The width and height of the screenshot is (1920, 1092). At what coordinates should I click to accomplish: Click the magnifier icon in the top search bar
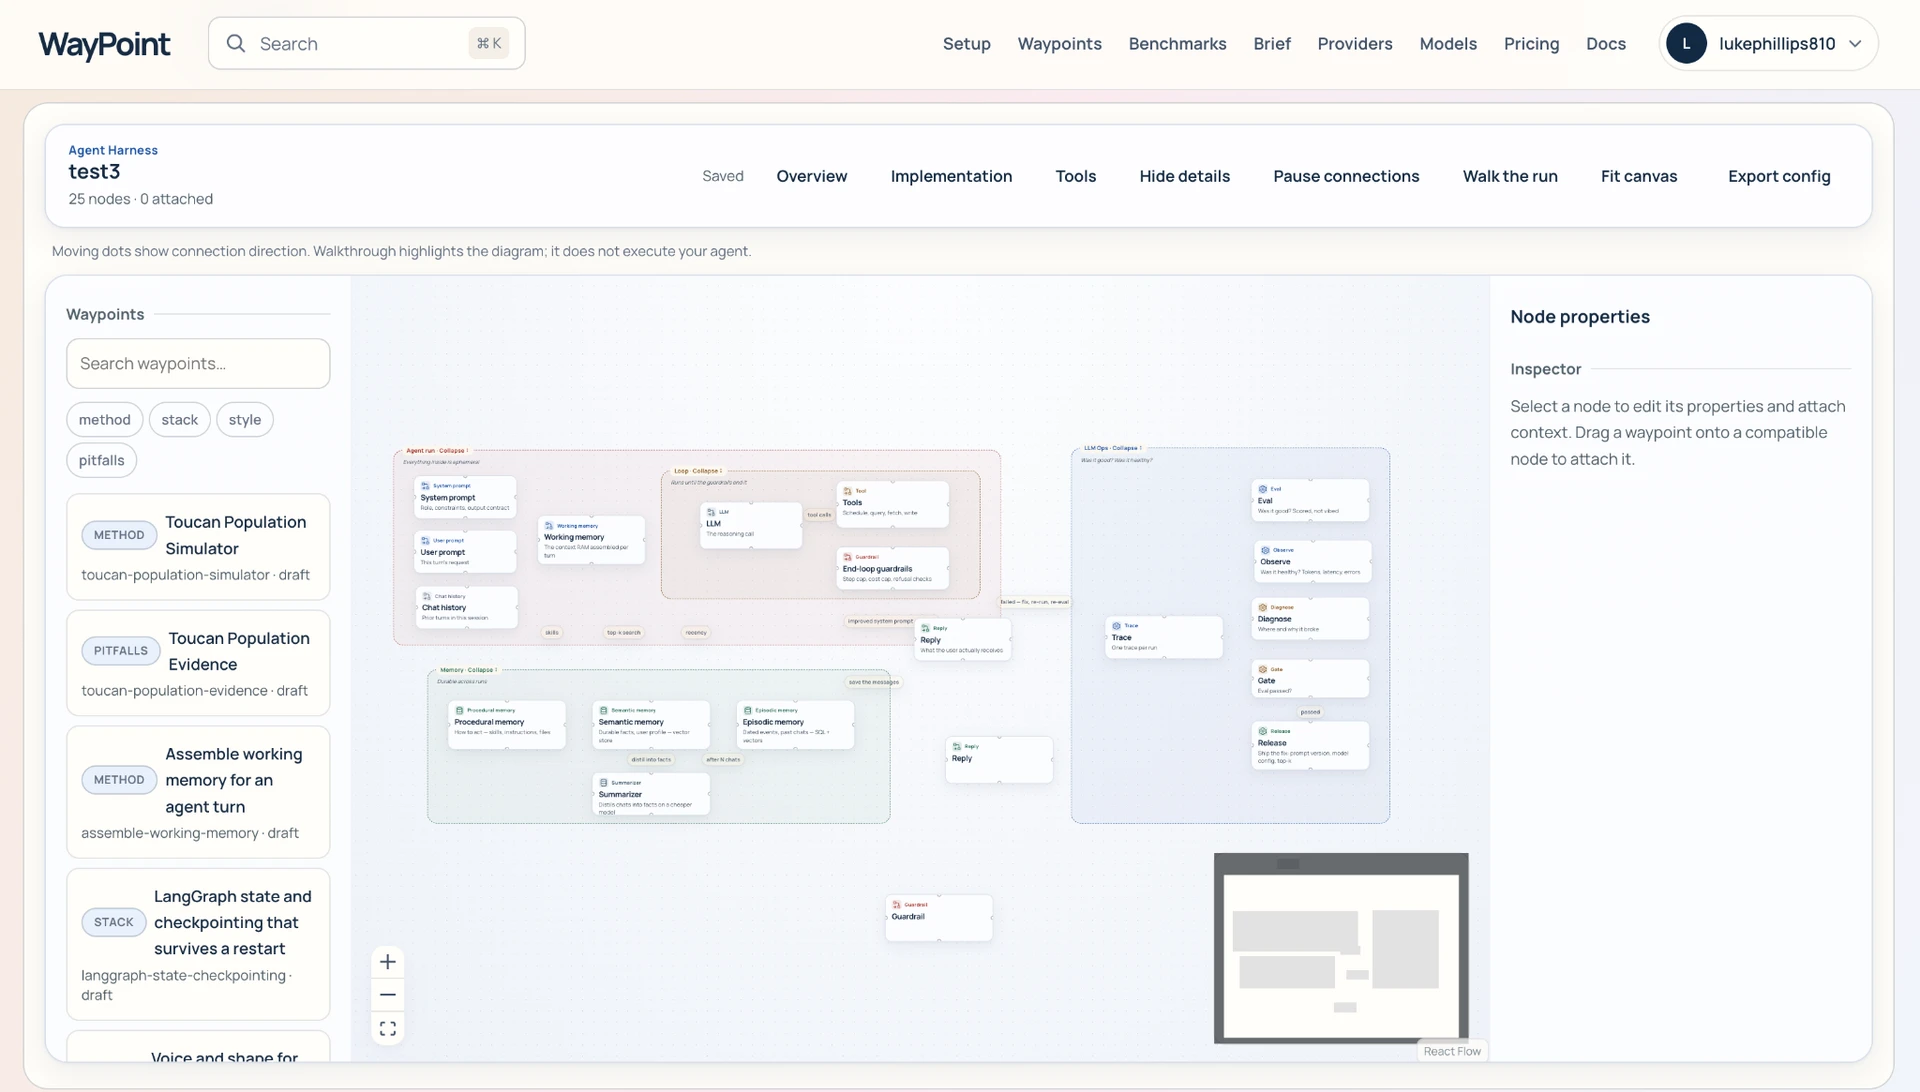point(236,43)
